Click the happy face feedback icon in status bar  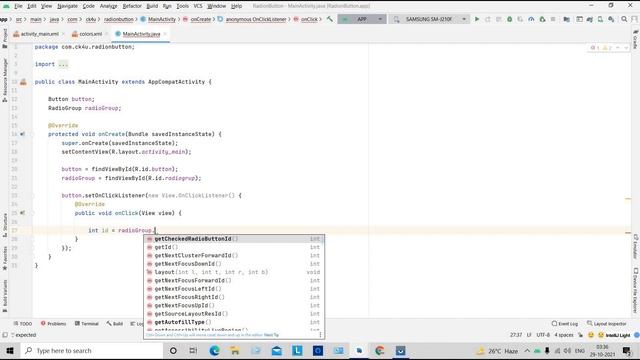591,335
